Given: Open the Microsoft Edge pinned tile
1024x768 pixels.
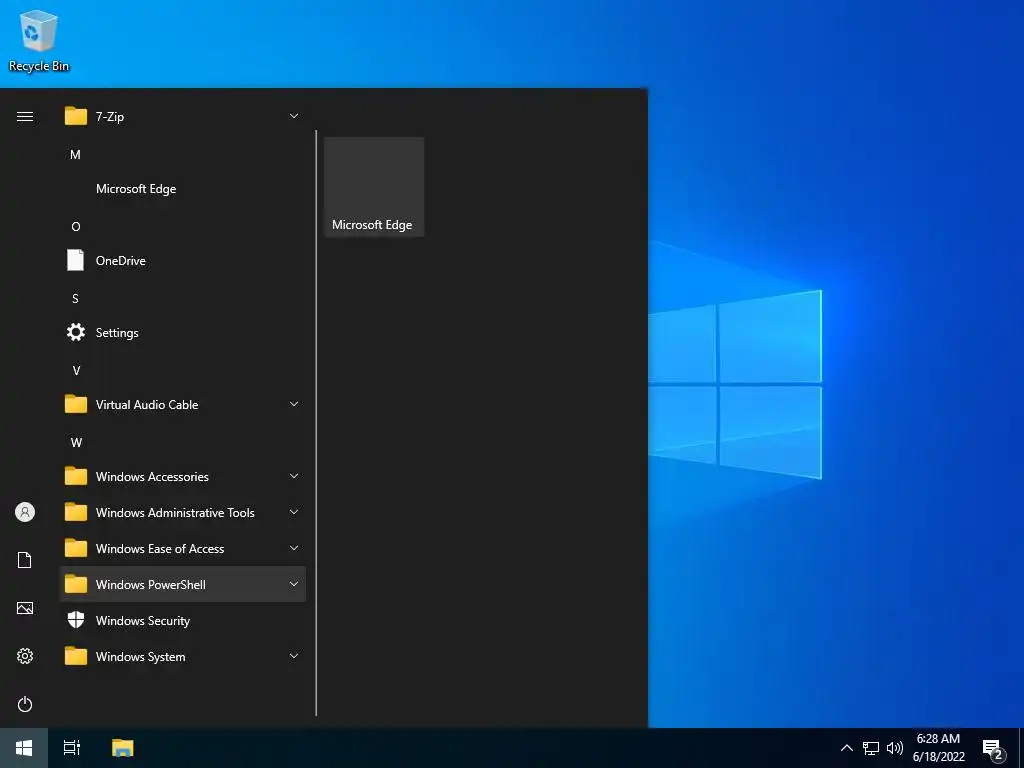Looking at the screenshot, I should (x=374, y=187).
